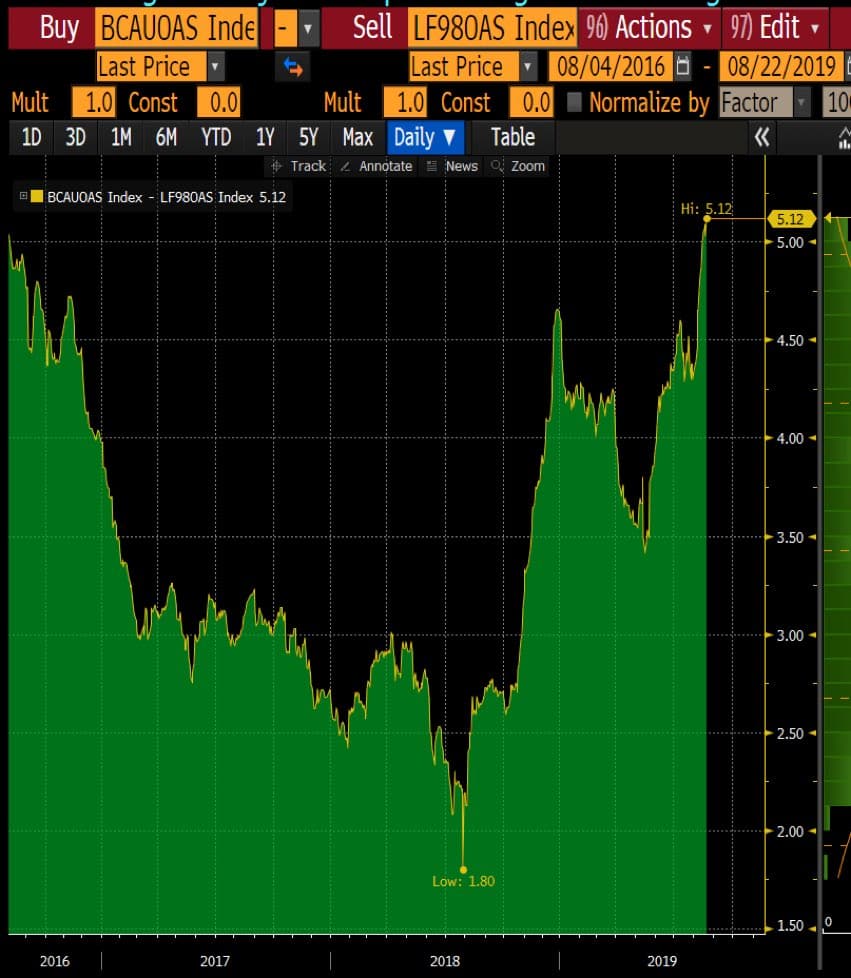The image size is (851, 978).
Task: Switch to the Table view
Action: 512,137
